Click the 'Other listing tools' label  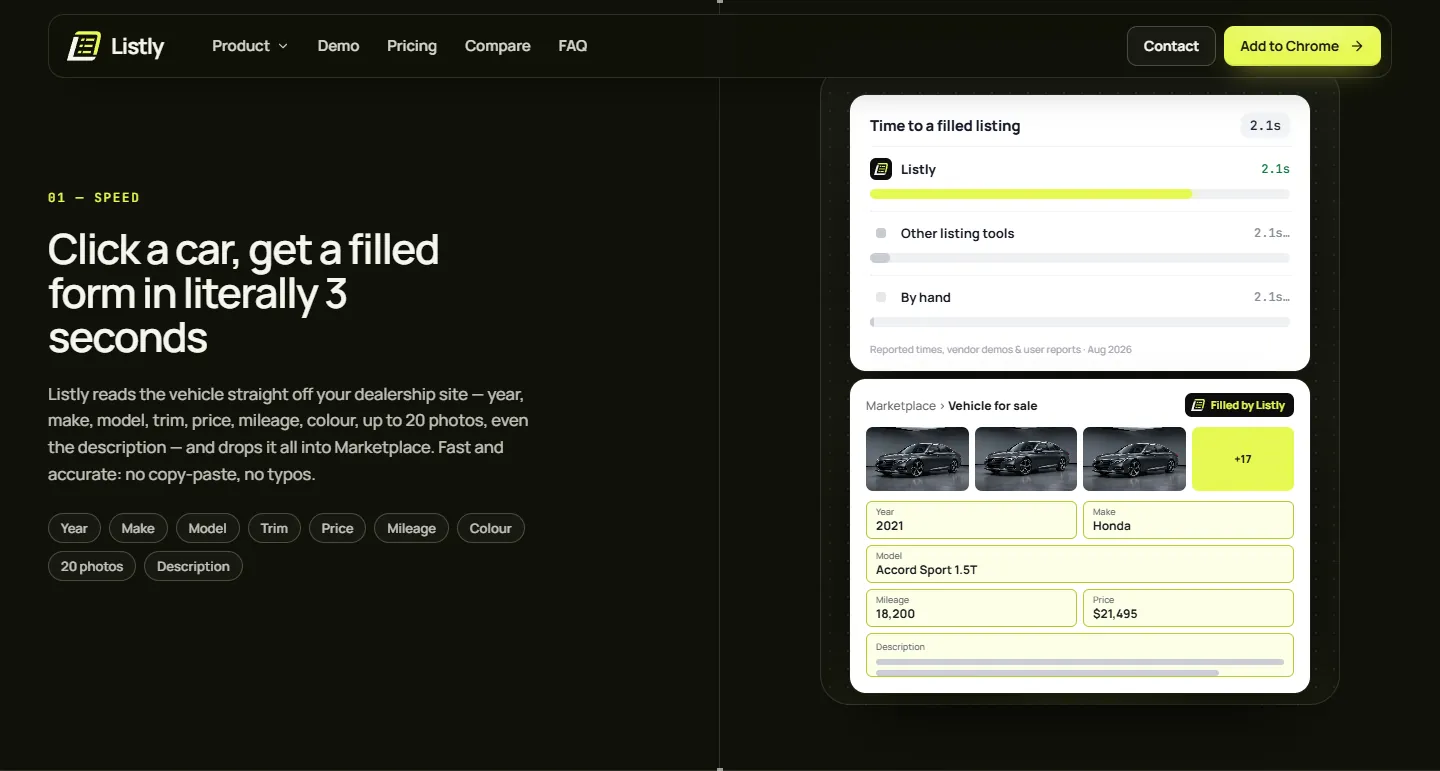pos(957,233)
